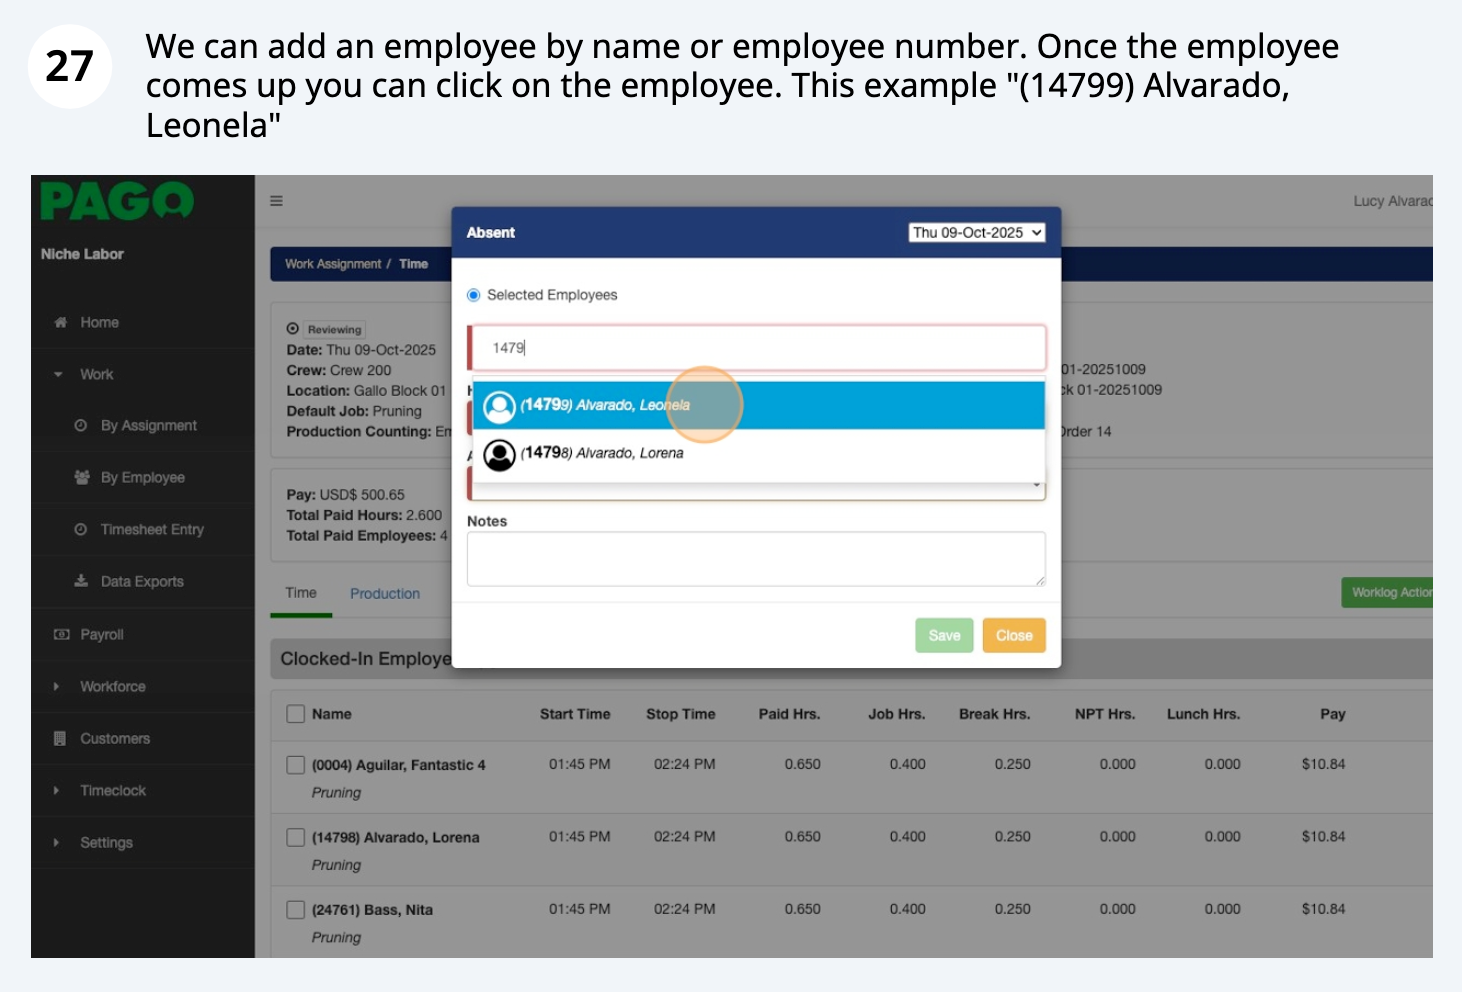The image size is (1462, 992).
Task: Select the Selected Employees radio button
Action: pyautogui.click(x=474, y=295)
